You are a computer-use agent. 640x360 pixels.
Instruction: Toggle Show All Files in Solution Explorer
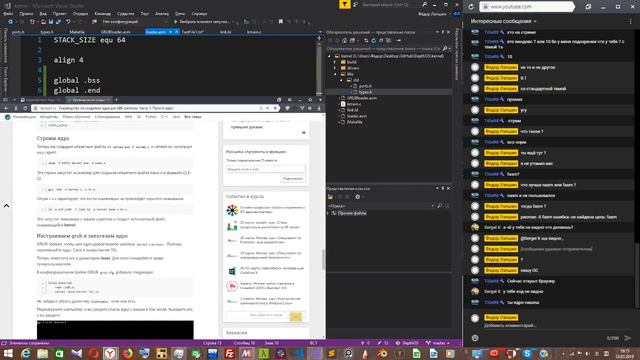388,40
